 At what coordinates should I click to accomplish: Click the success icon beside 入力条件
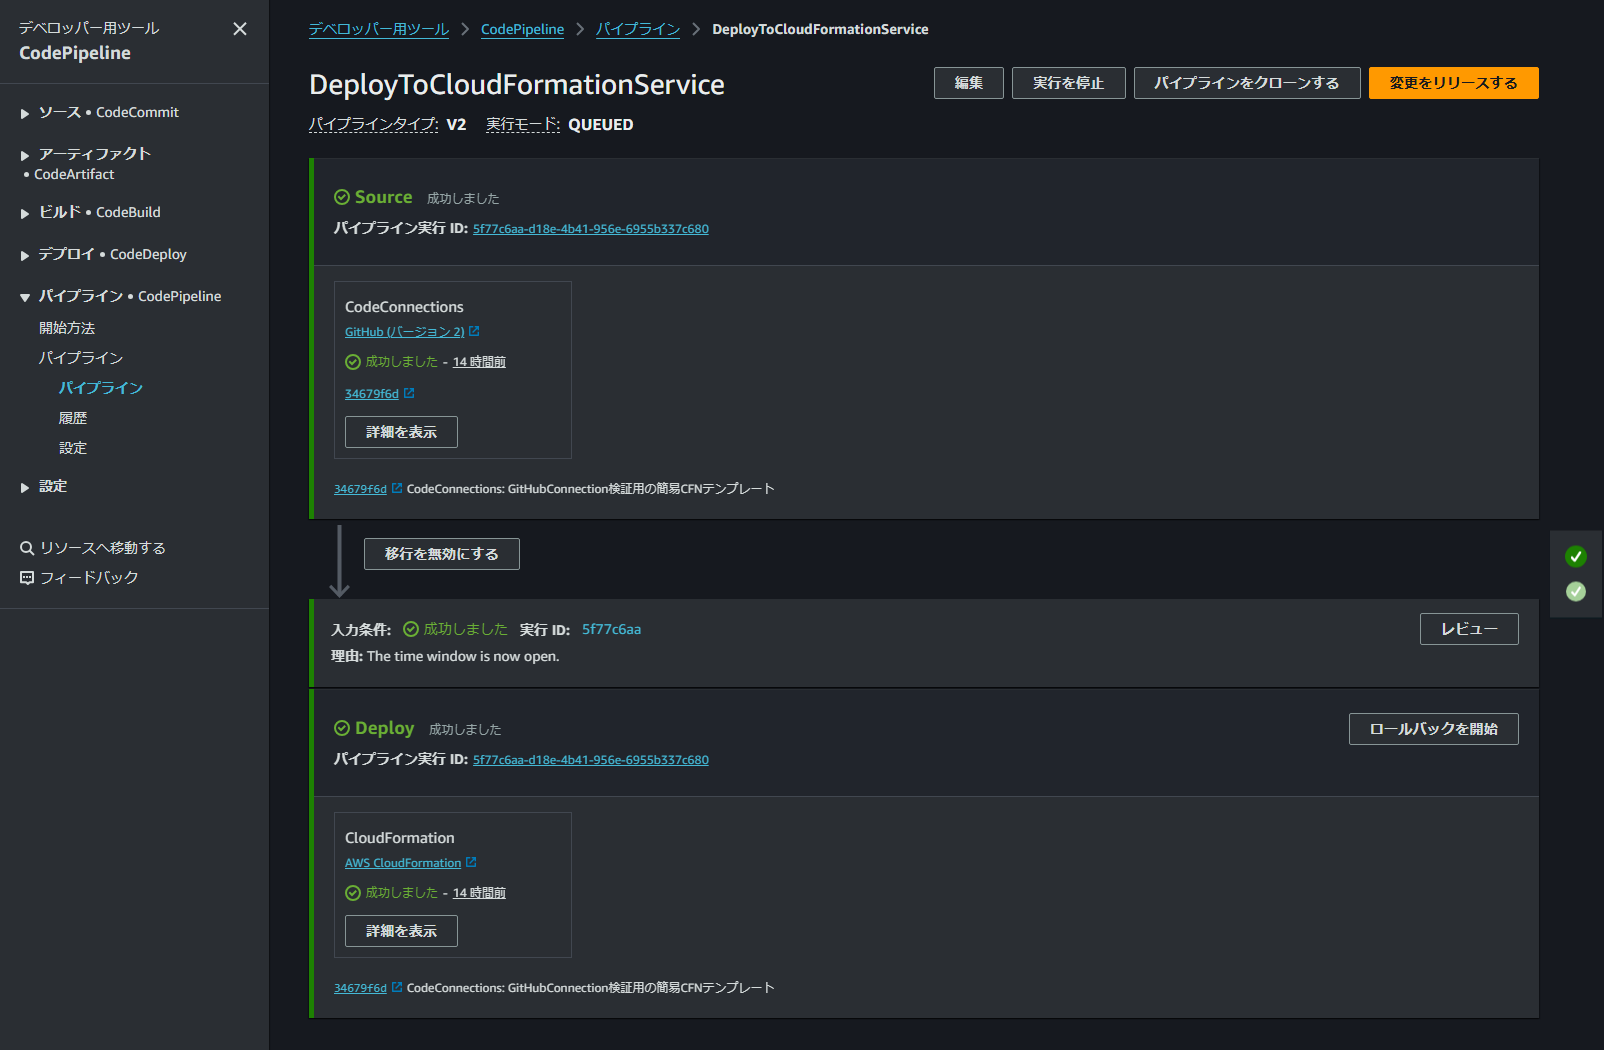click(x=410, y=629)
